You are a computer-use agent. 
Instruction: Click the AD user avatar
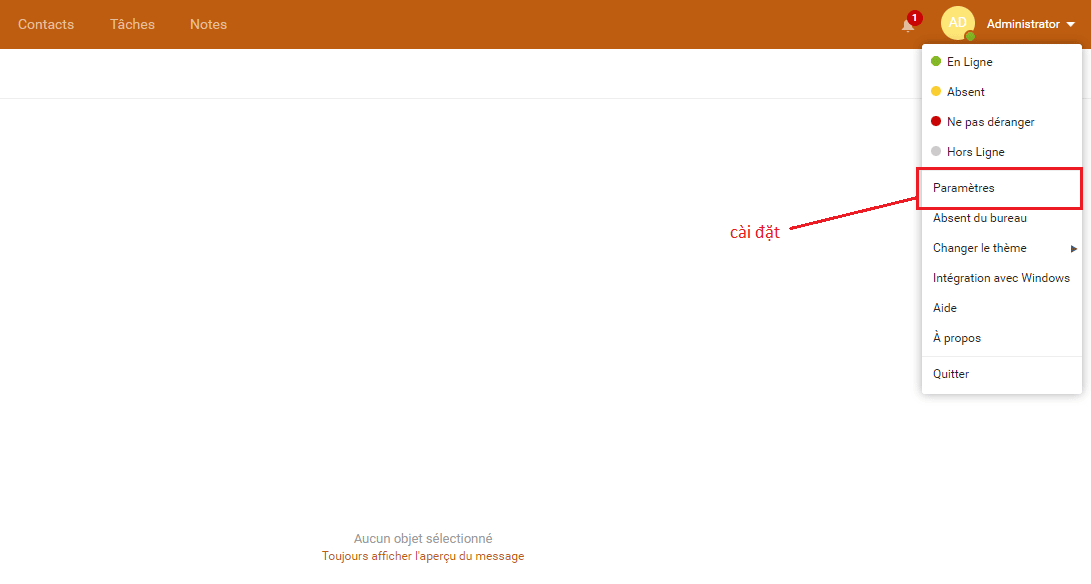(x=957, y=23)
